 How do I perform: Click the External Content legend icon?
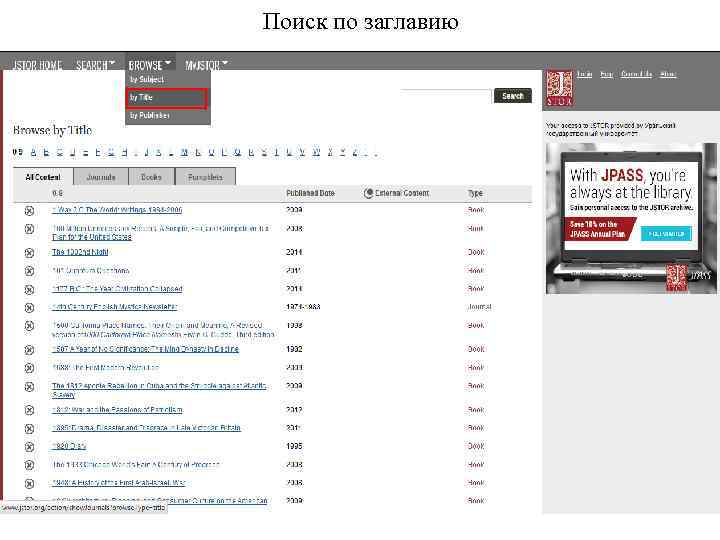367,193
